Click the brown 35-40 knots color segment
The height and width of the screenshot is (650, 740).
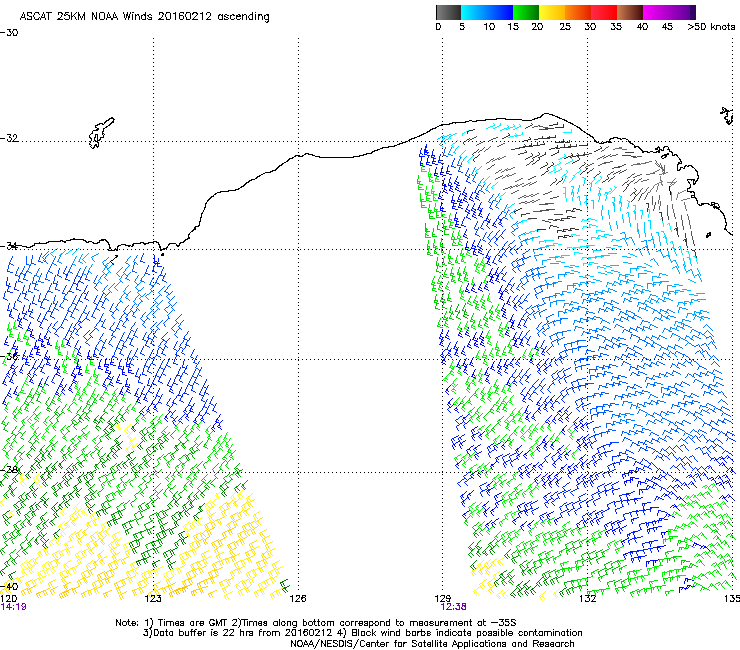point(630,12)
